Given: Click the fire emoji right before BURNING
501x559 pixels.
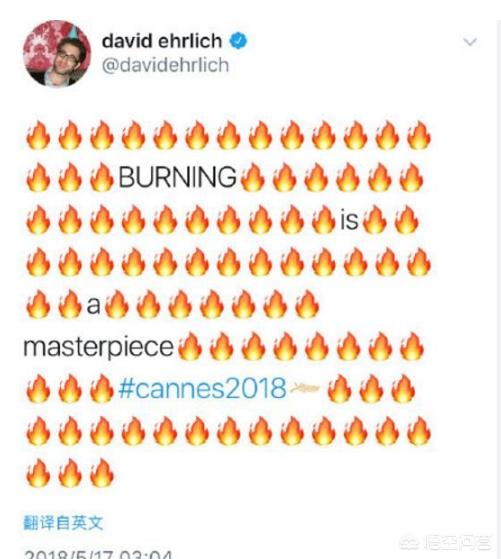Looking at the screenshot, I should point(102,177).
